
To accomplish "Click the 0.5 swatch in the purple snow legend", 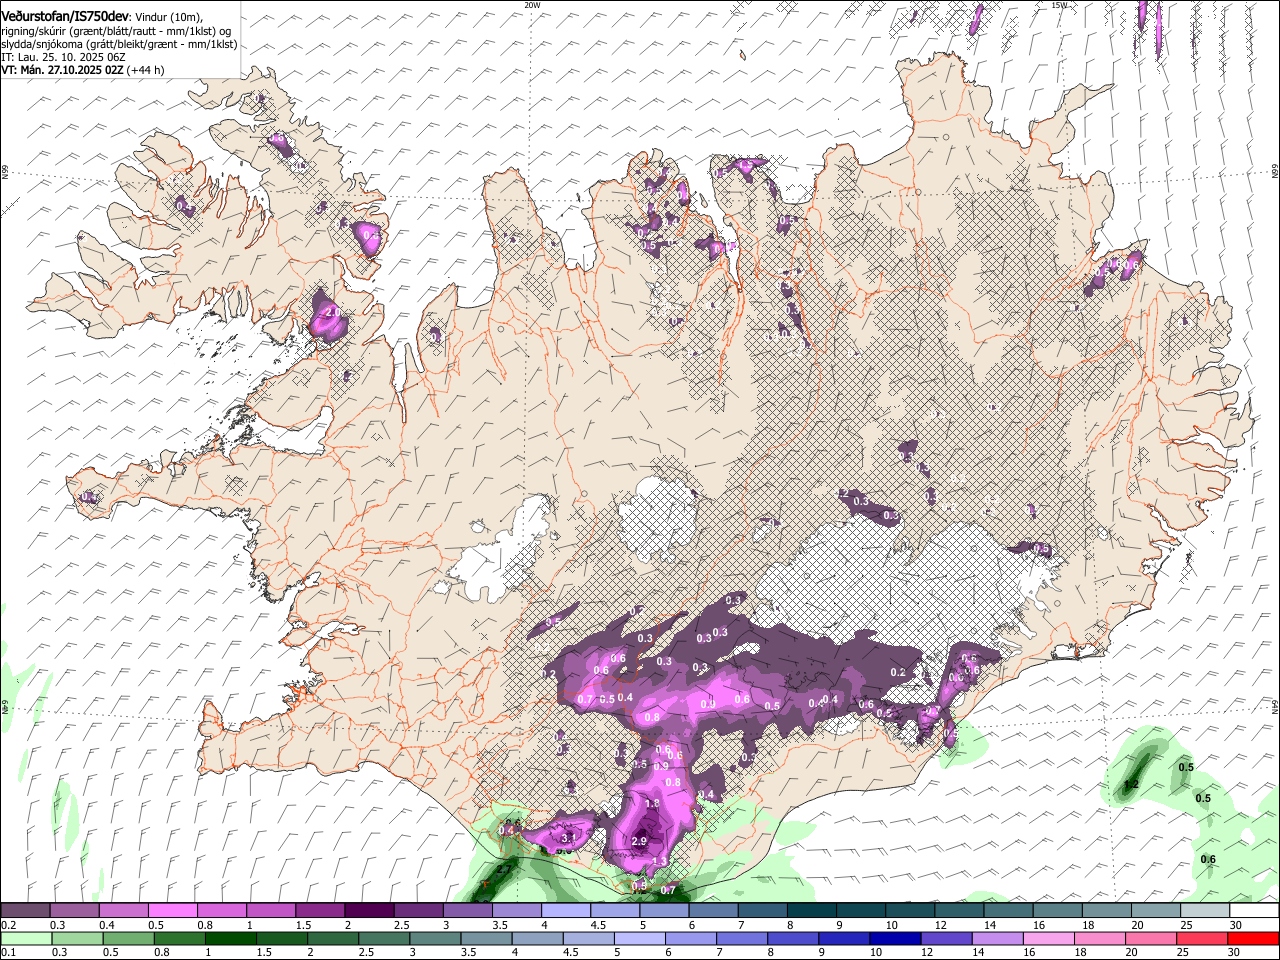I will (x=172, y=911).
